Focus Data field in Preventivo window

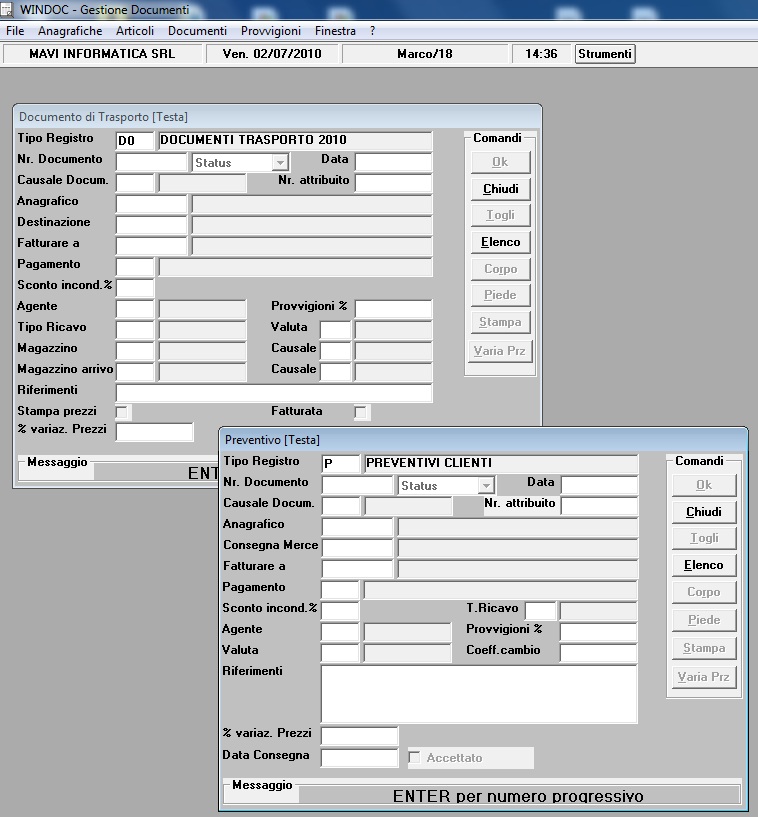point(599,485)
